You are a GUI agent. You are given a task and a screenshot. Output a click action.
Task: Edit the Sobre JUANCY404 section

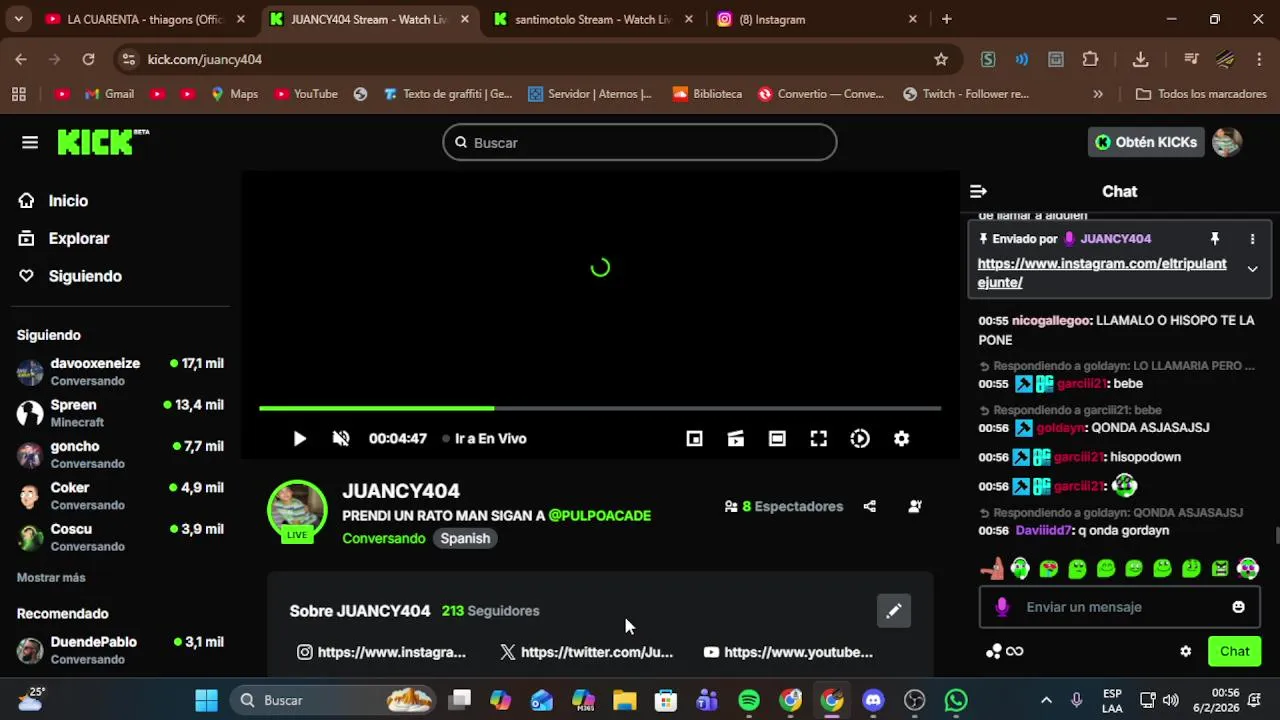[894, 610]
